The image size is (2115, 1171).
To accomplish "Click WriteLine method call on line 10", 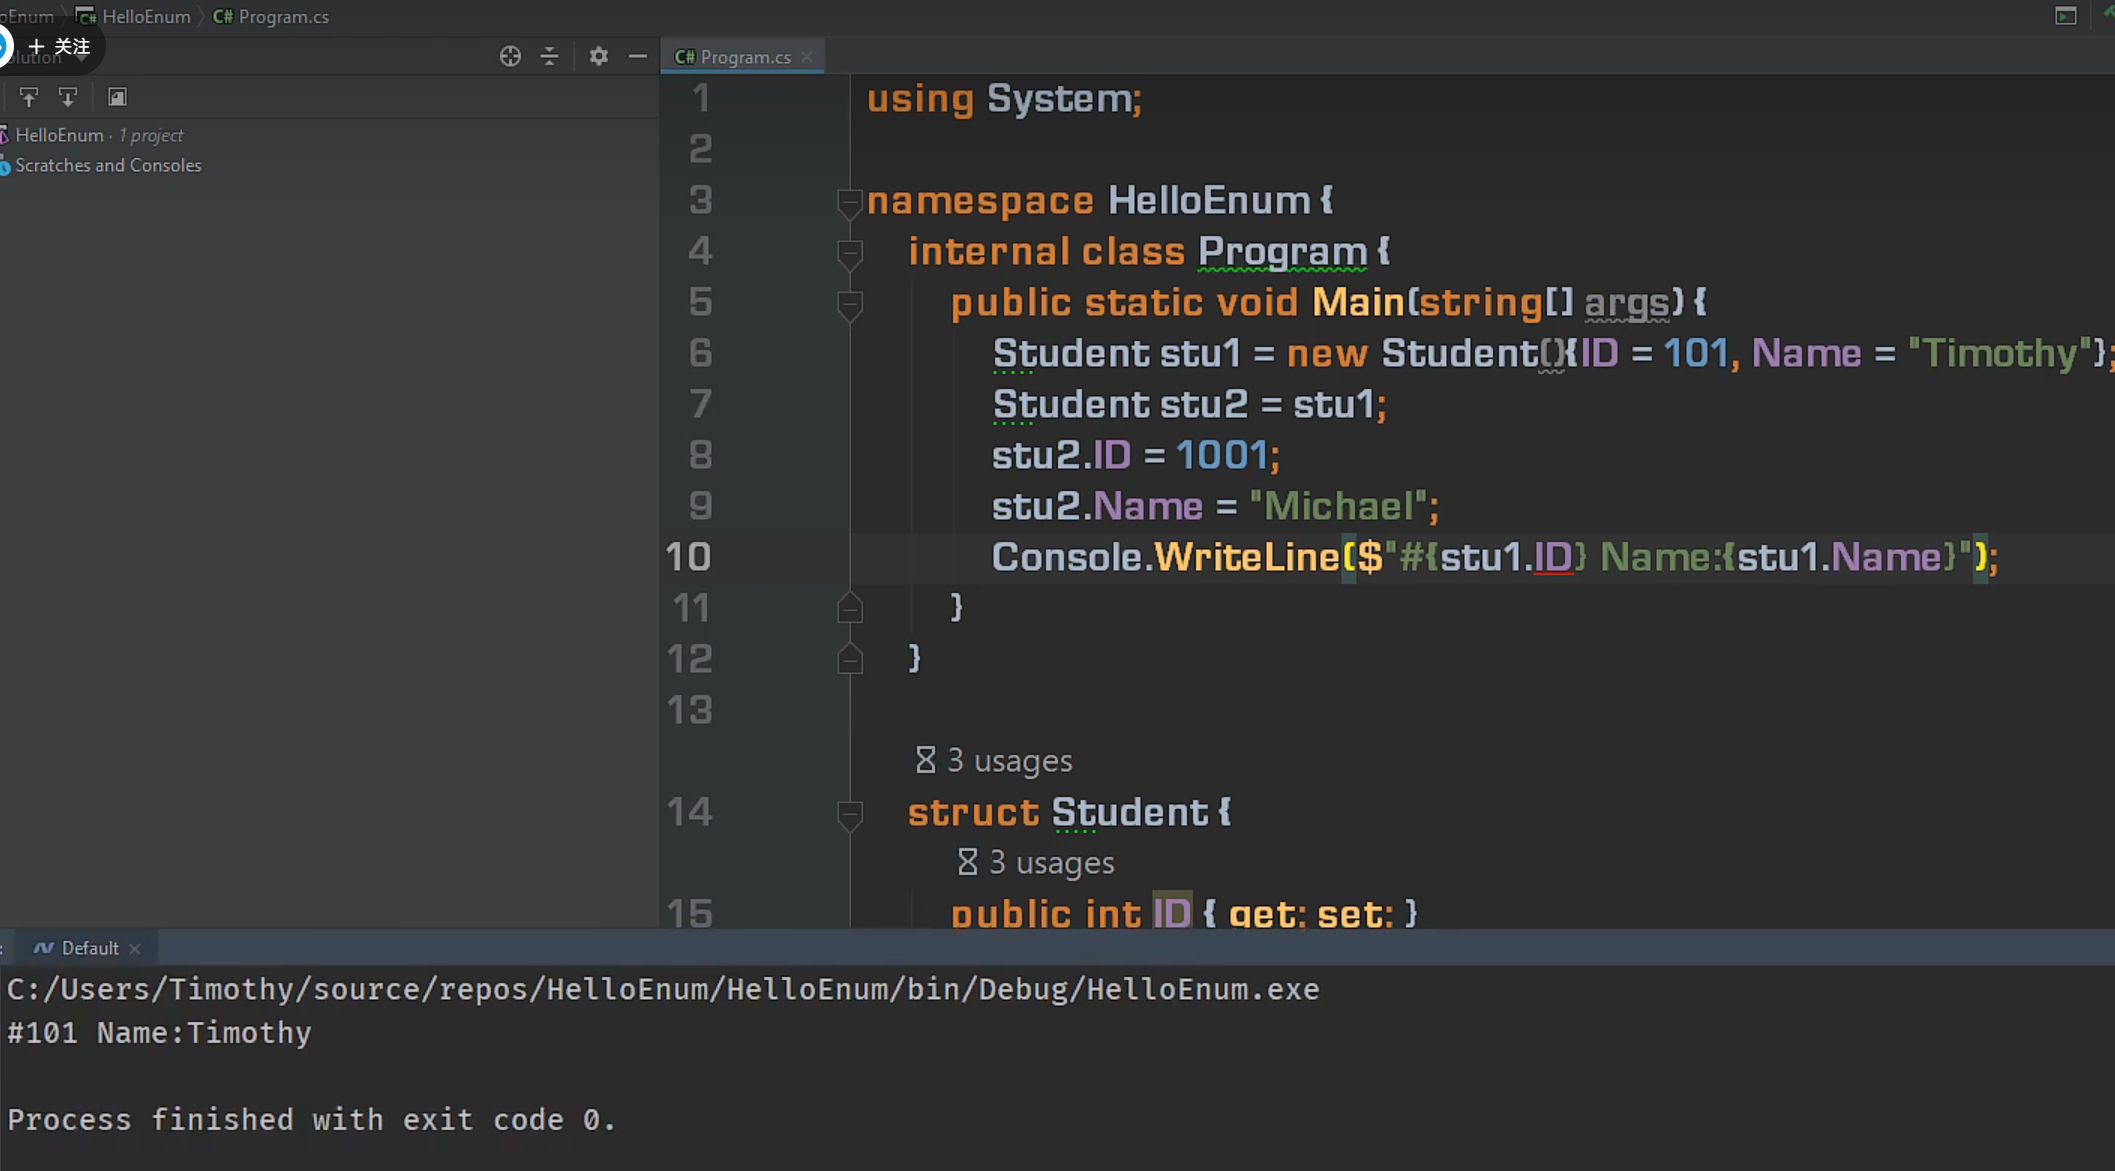I will [1246, 557].
